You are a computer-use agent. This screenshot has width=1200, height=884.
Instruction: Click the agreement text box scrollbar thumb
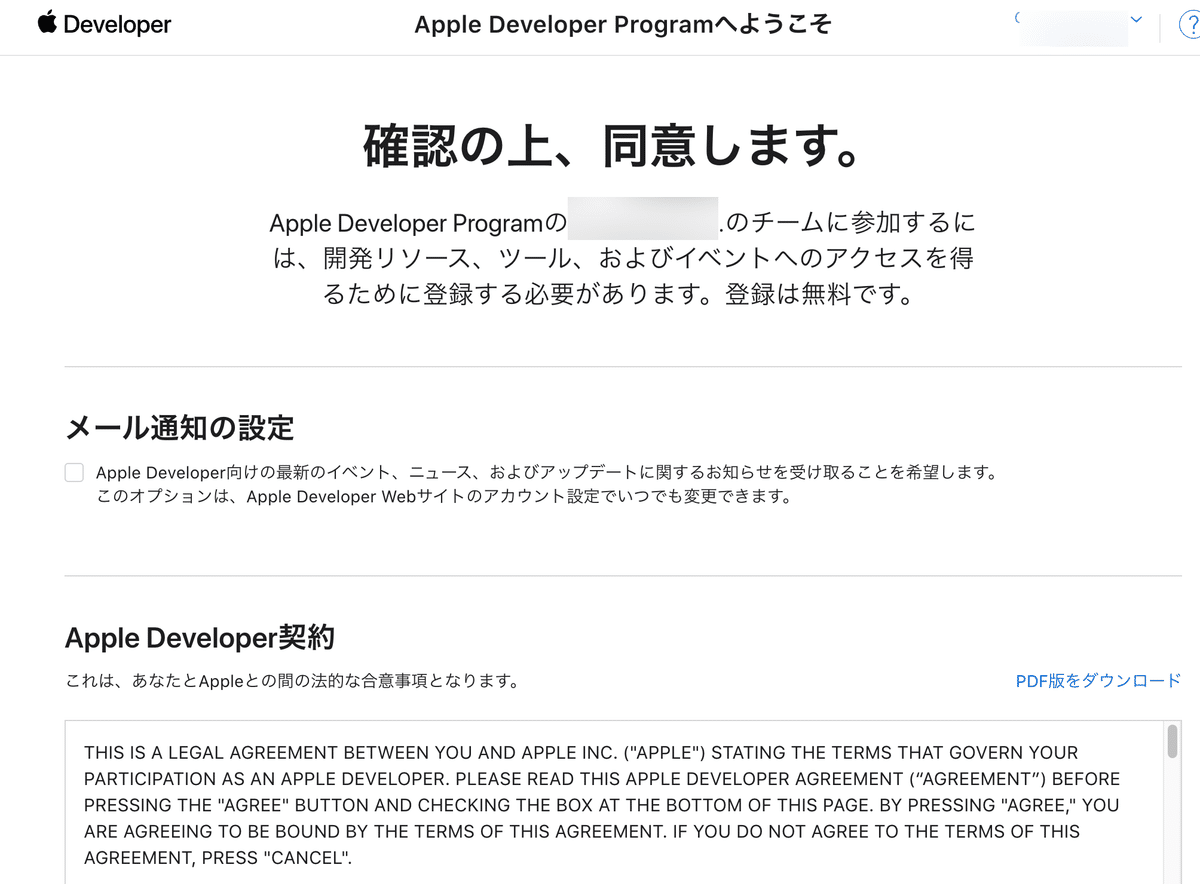(1172, 741)
